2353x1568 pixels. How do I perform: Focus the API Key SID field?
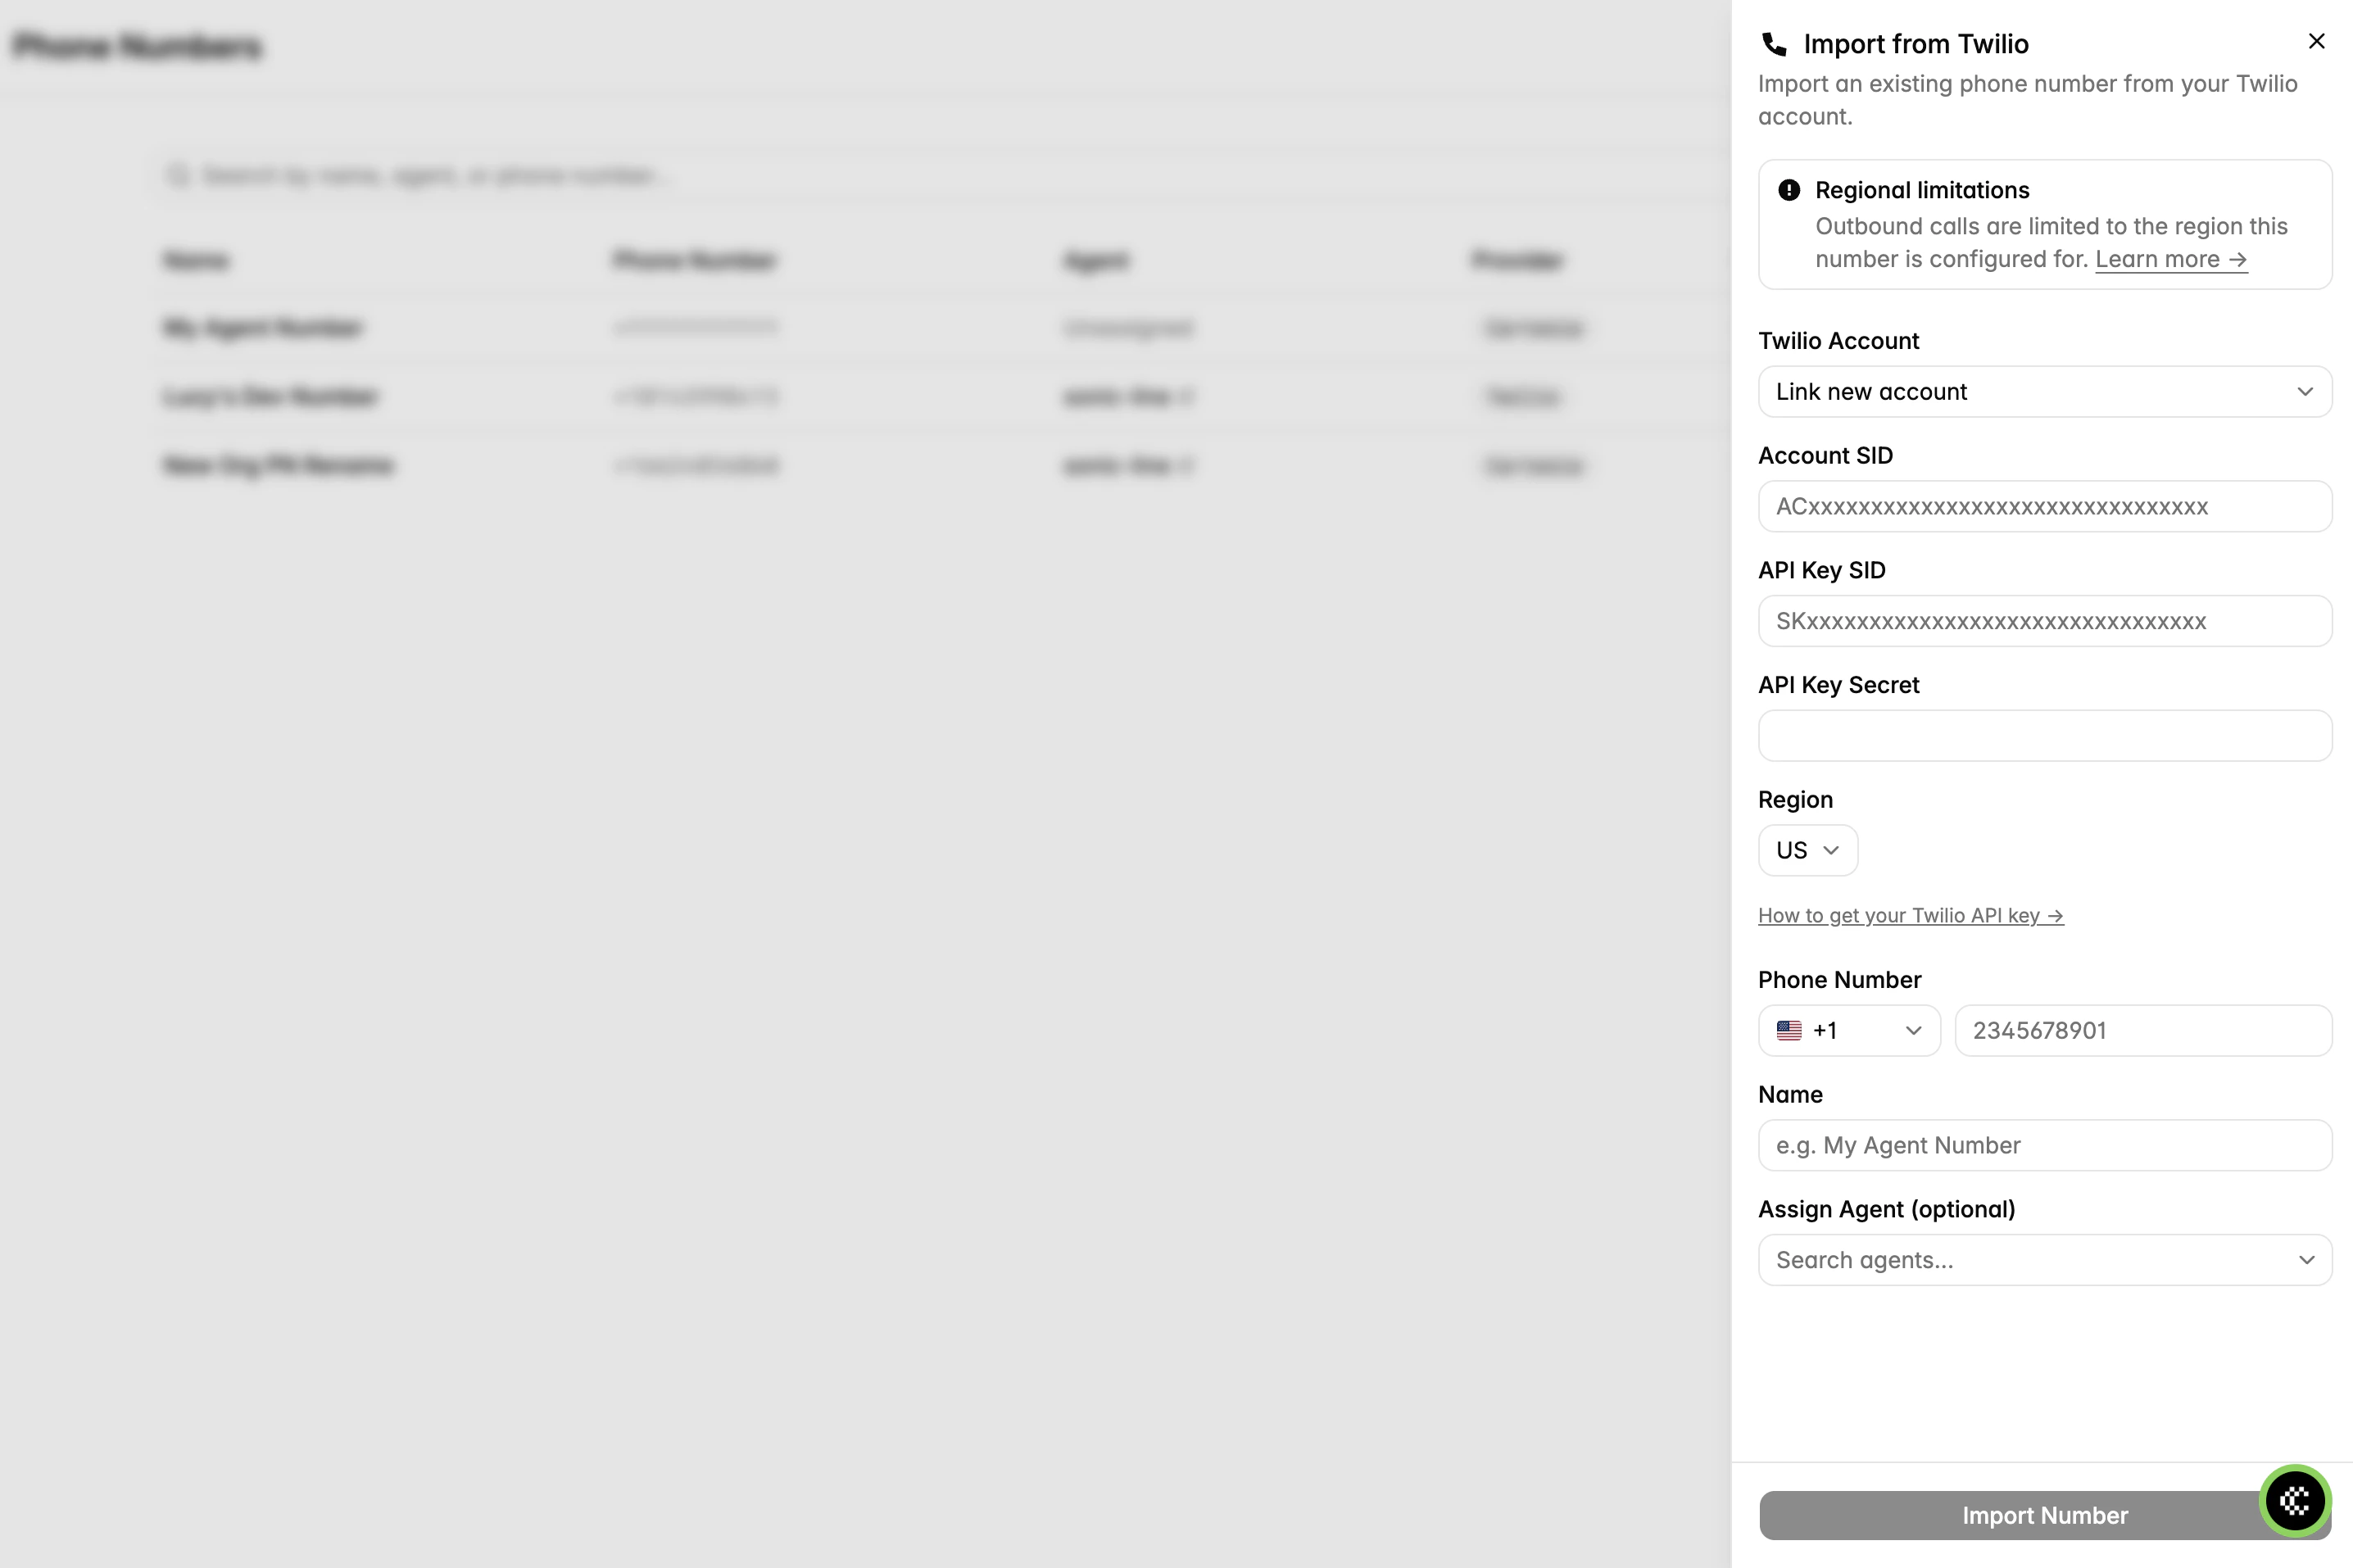[x=2045, y=621]
